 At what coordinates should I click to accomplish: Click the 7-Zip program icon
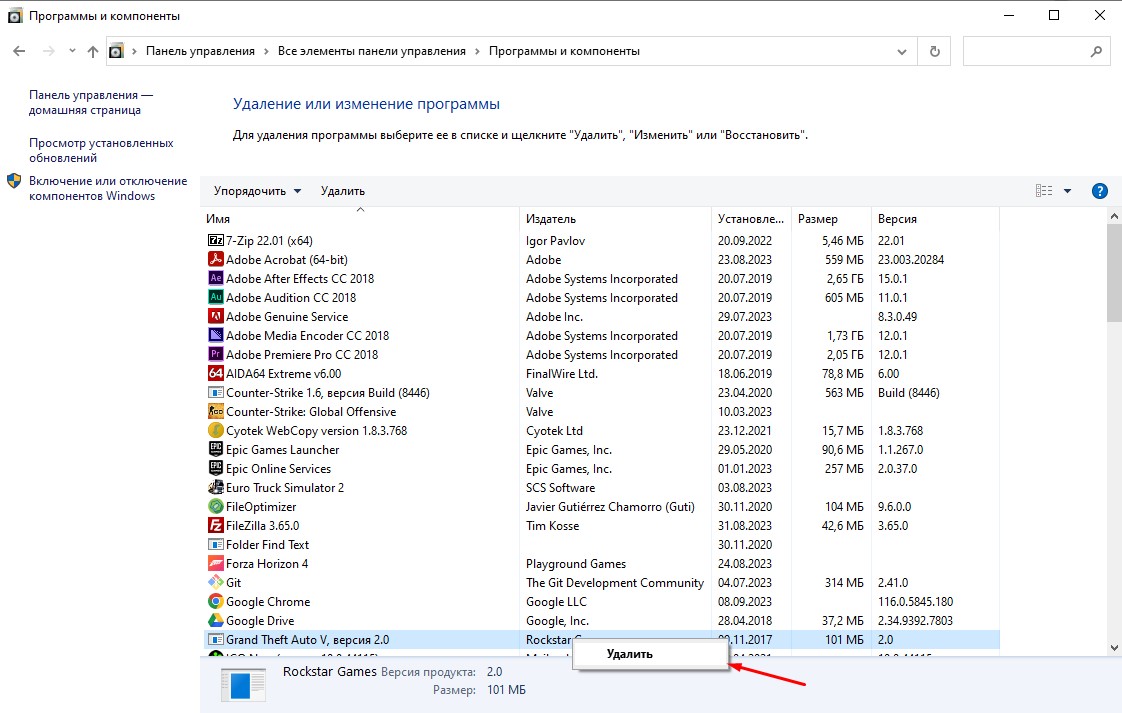coord(215,240)
